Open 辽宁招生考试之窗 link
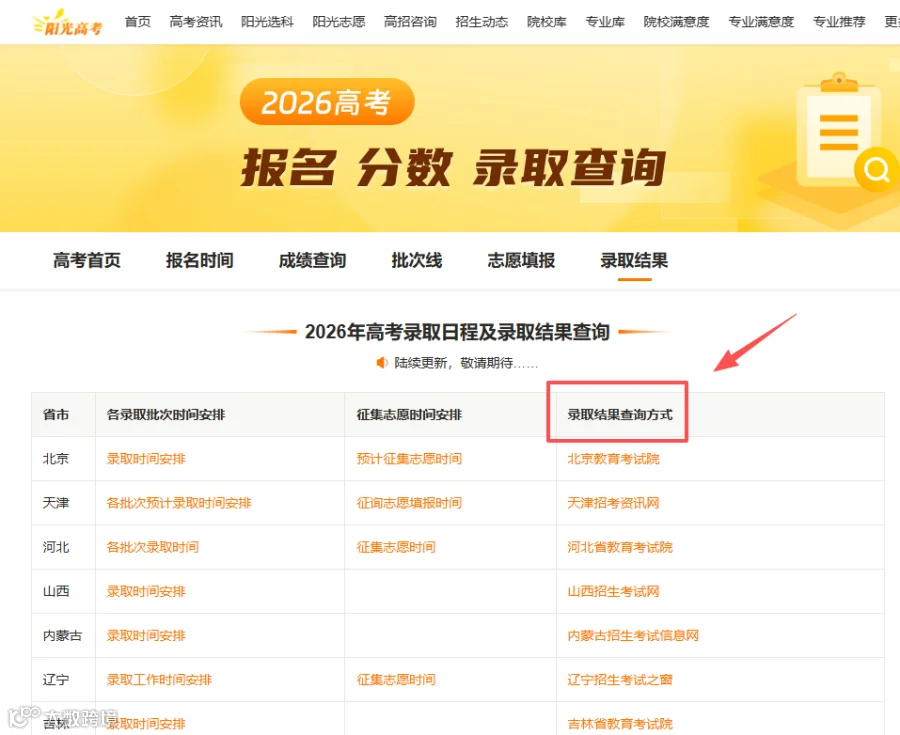Image resolution: width=900 pixels, height=735 pixels. coord(620,679)
